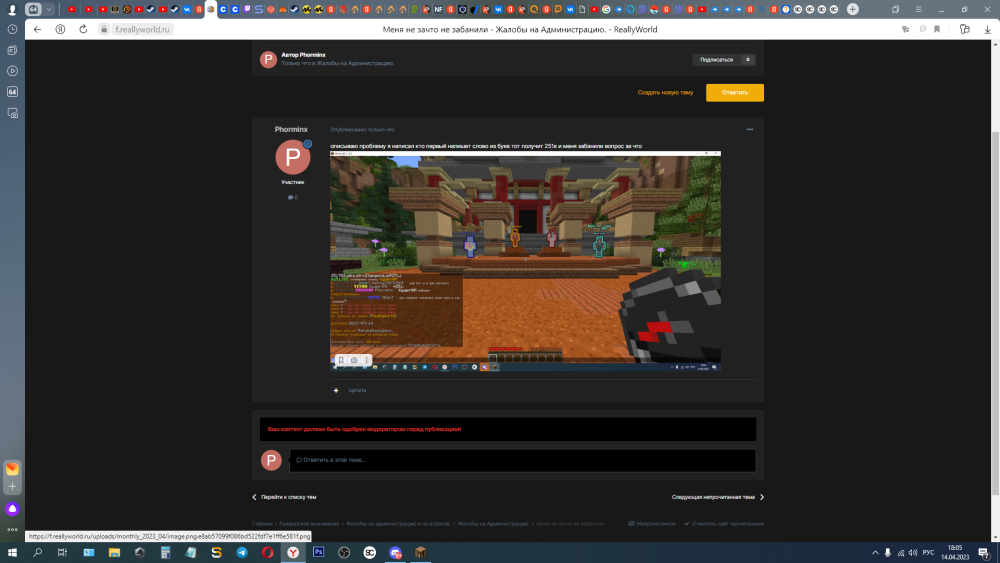Open image overlay vertical dots menu
This screenshot has width=1000, height=563.
(367, 360)
